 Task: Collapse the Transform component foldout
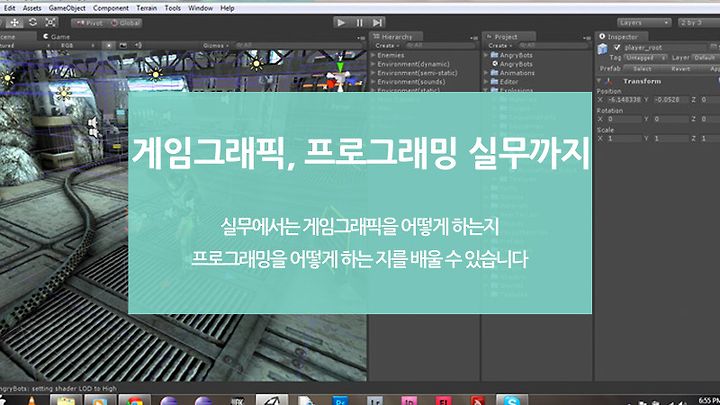pos(599,81)
